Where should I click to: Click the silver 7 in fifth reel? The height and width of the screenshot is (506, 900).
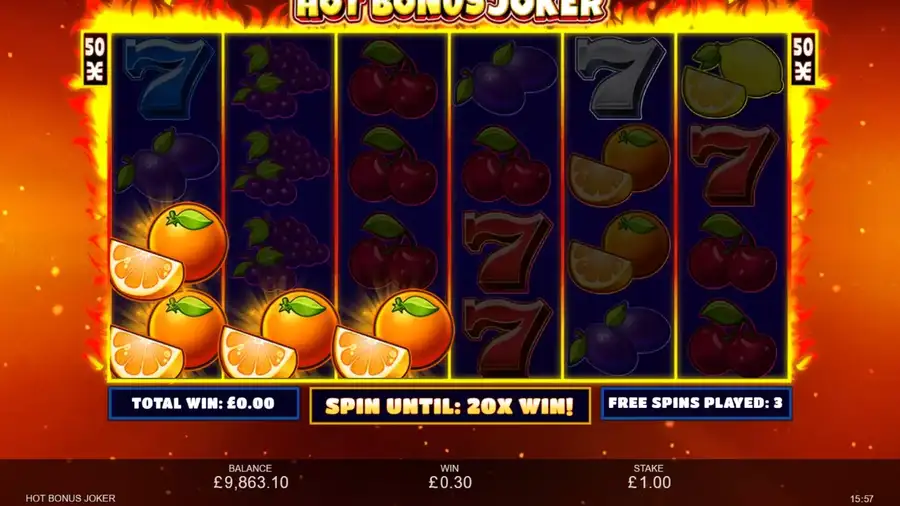point(619,77)
